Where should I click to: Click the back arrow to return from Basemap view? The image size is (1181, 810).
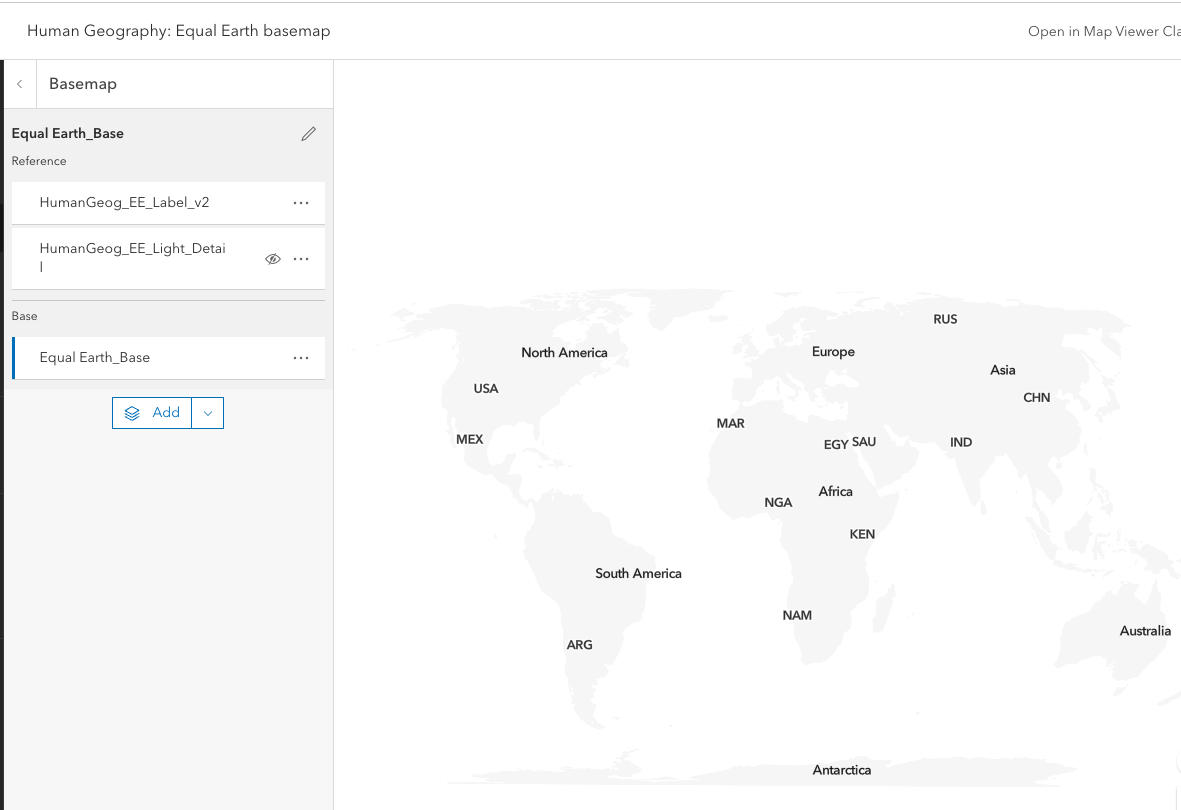[x=19, y=83]
